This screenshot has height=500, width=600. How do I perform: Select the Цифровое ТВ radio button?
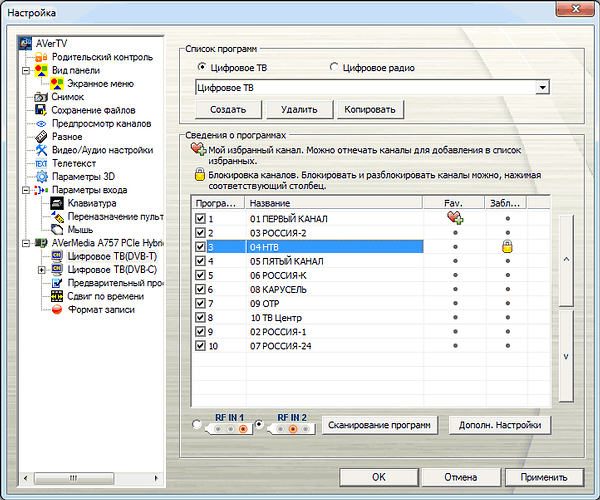coord(202,67)
